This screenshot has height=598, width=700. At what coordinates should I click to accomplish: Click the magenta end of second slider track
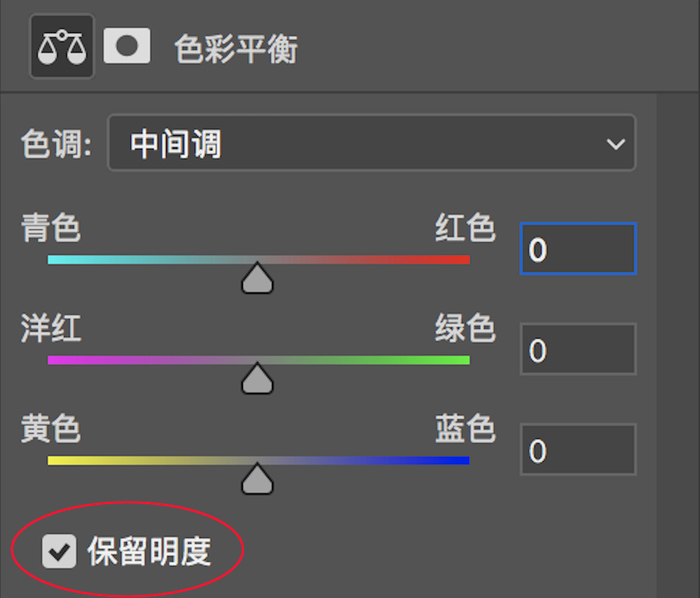(58, 360)
